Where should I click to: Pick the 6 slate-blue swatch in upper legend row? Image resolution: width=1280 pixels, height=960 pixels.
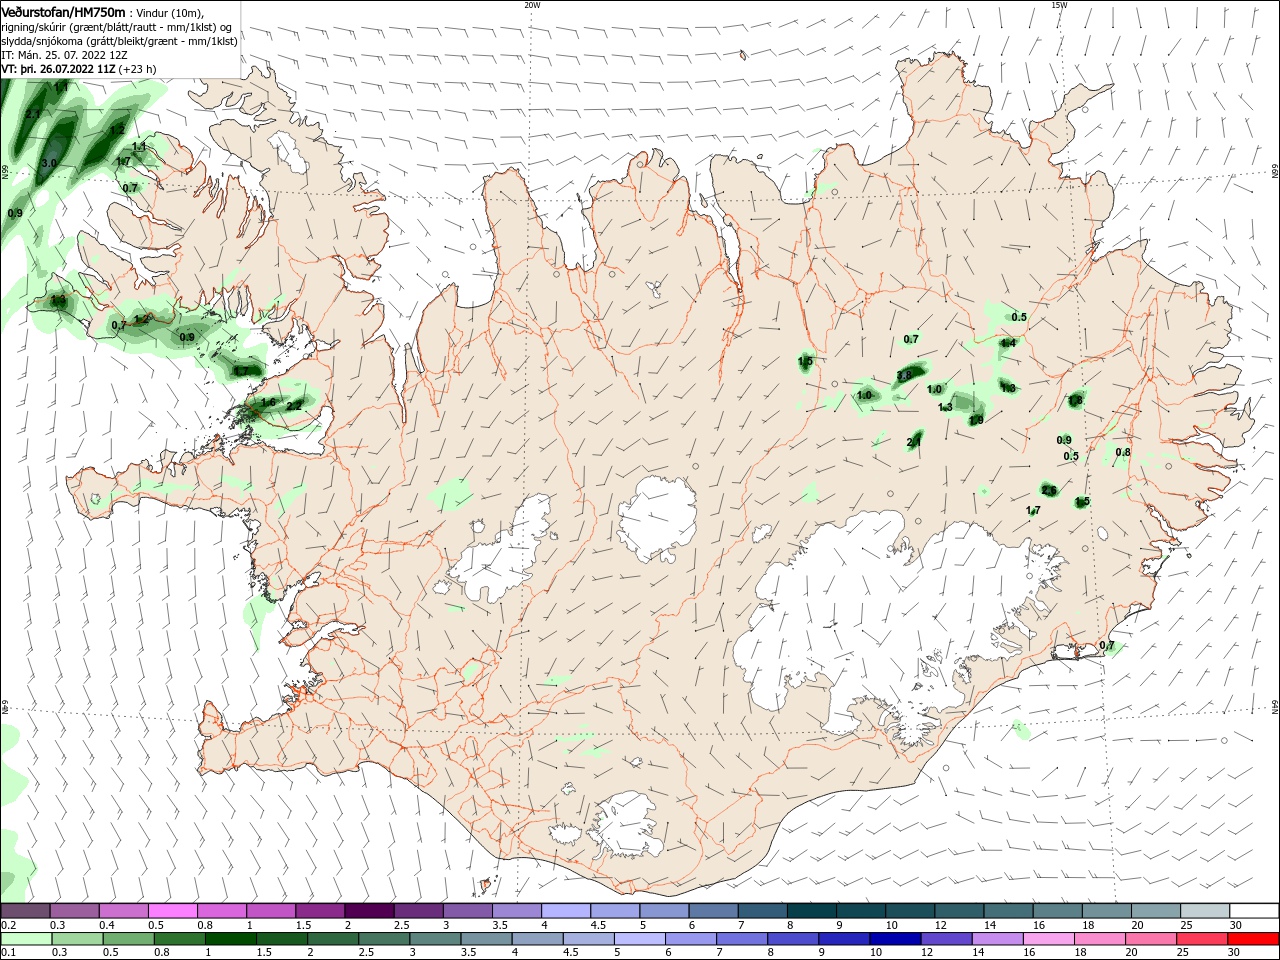point(714,911)
